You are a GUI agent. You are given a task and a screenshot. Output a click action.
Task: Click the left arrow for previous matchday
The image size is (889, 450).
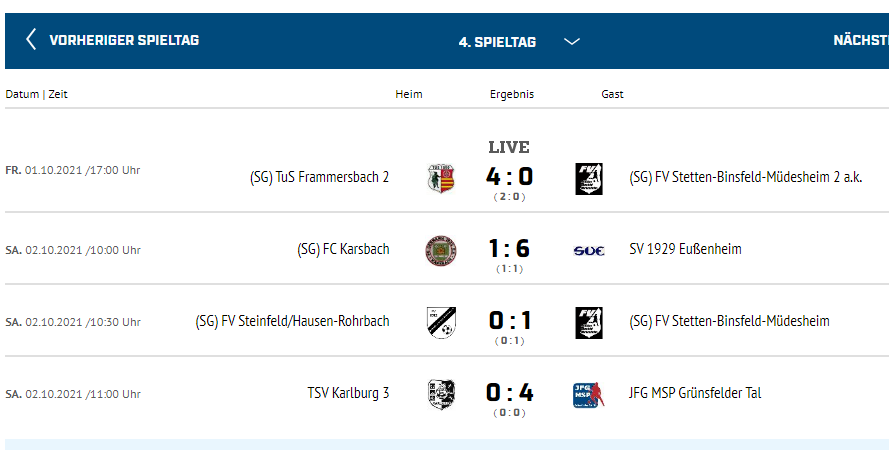[x=31, y=40]
